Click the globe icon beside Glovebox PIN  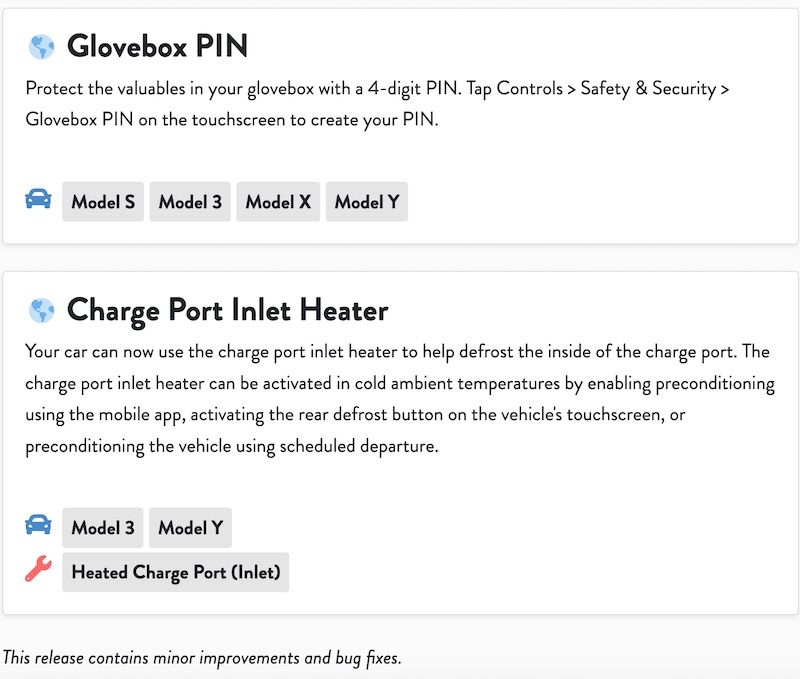point(41,47)
